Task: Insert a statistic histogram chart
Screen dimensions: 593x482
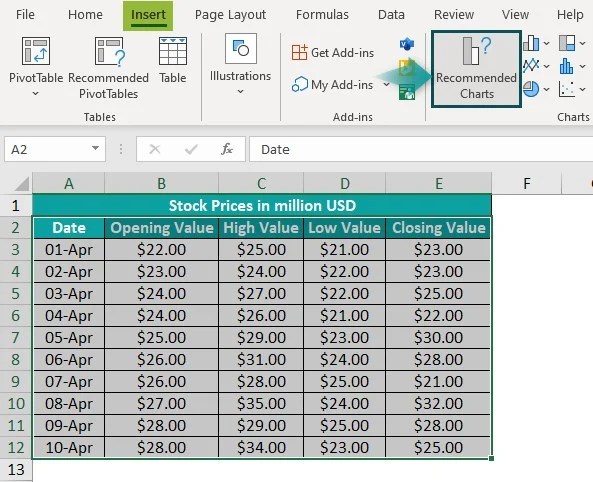Action: [566, 66]
